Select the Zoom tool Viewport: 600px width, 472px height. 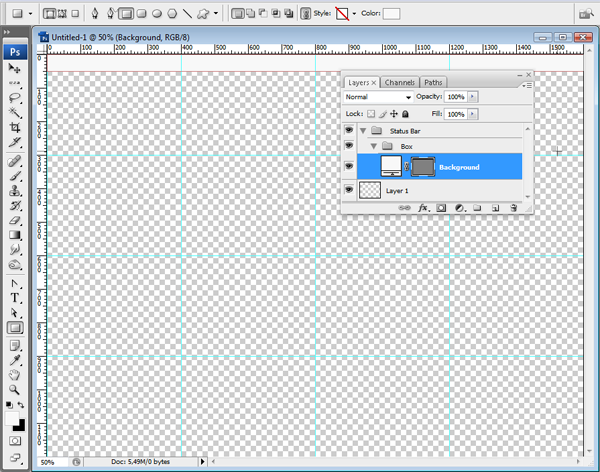[15, 390]
